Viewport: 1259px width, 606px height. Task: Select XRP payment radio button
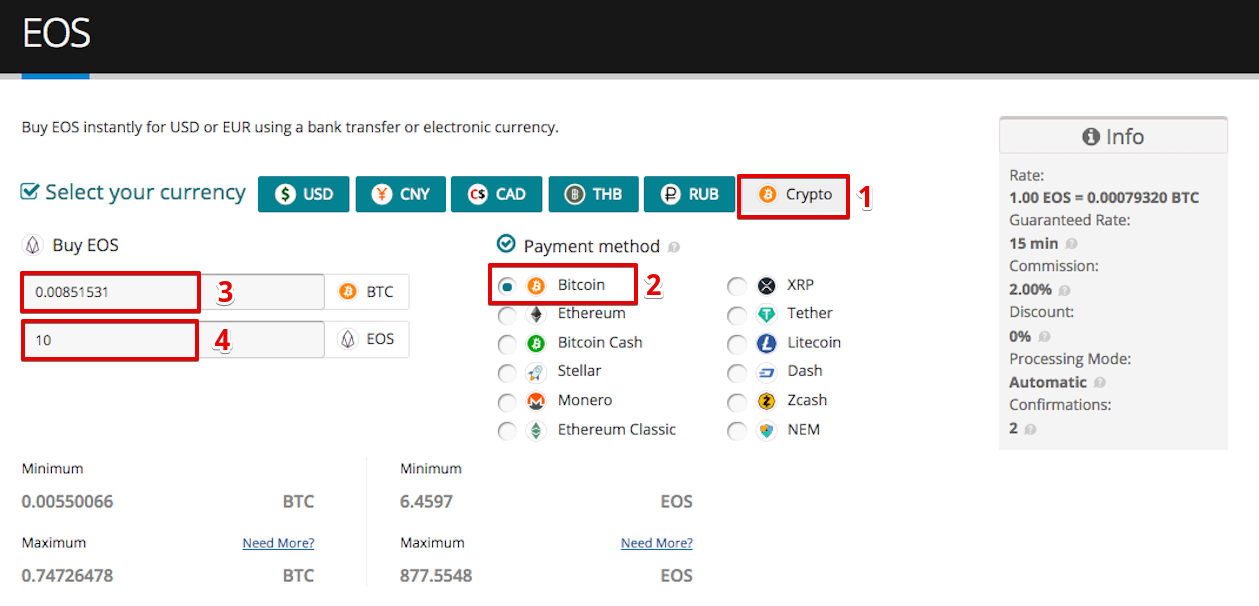pyautogui.click(x=737, y=286)
